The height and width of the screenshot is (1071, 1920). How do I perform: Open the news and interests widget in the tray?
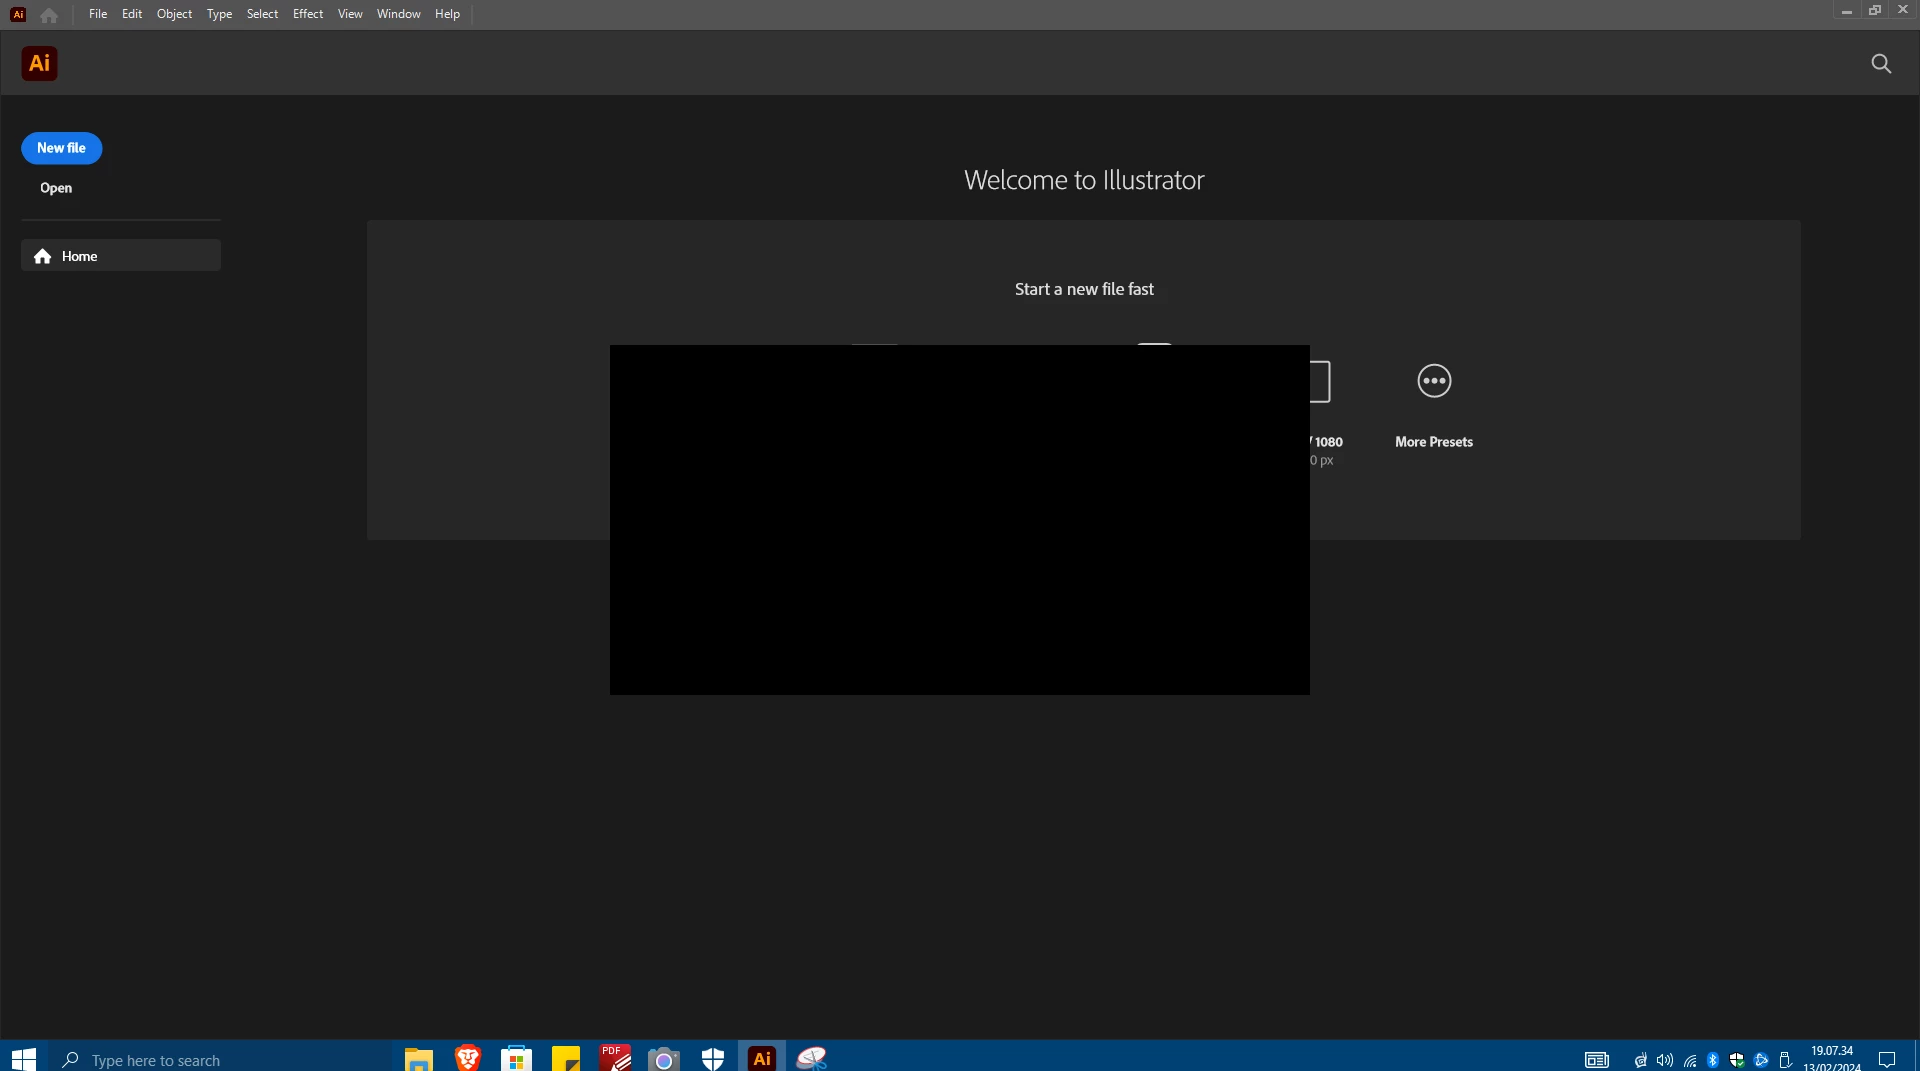pos(1597,1060)
